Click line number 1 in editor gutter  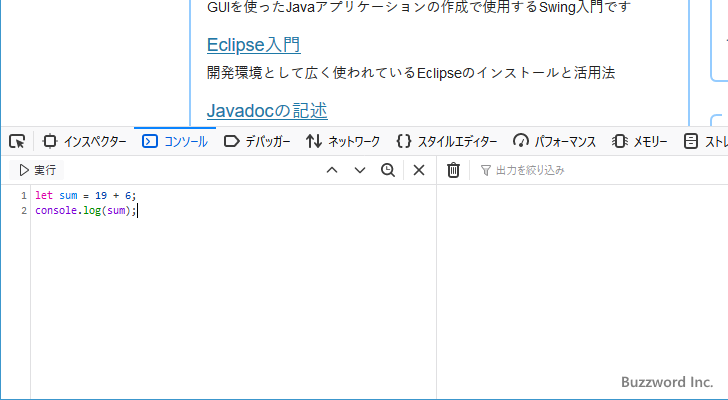24,195
